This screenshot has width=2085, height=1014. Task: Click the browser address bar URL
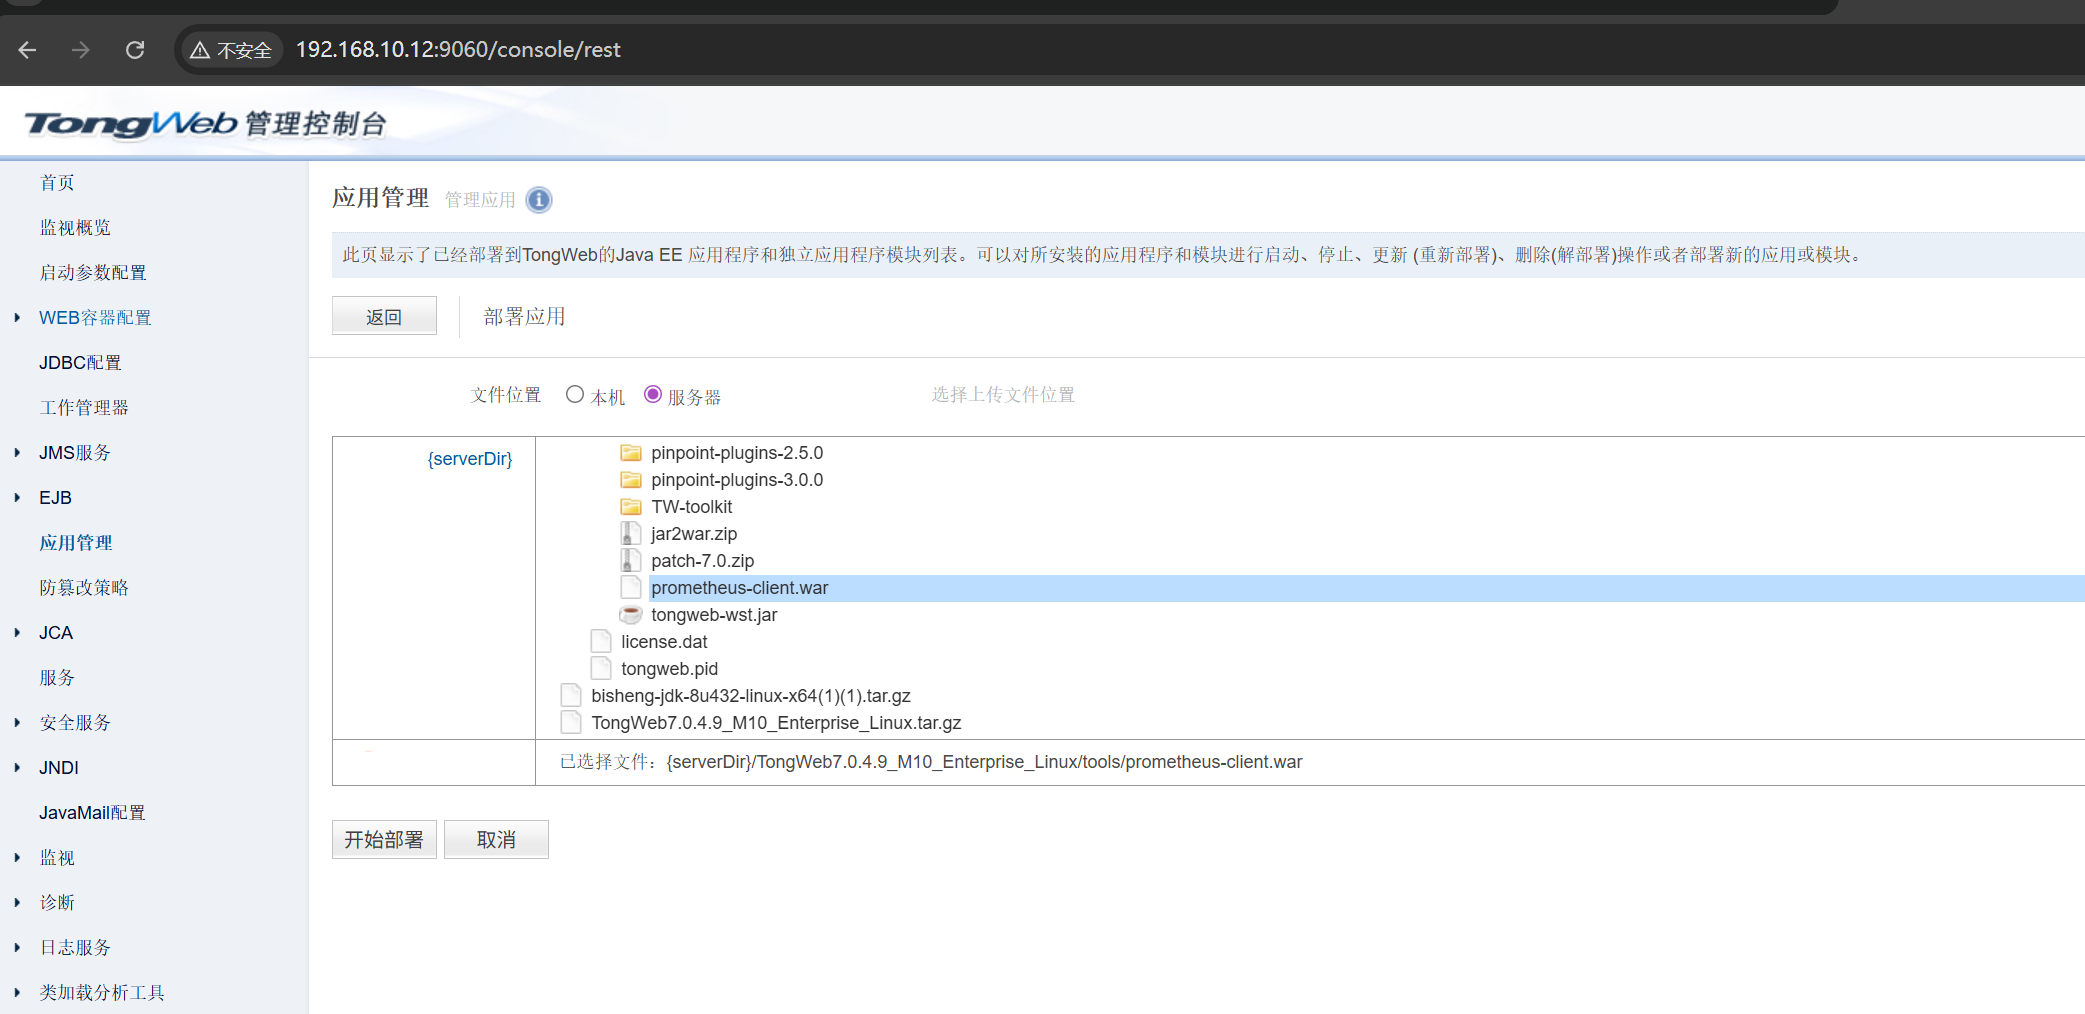tap(458, 50)
